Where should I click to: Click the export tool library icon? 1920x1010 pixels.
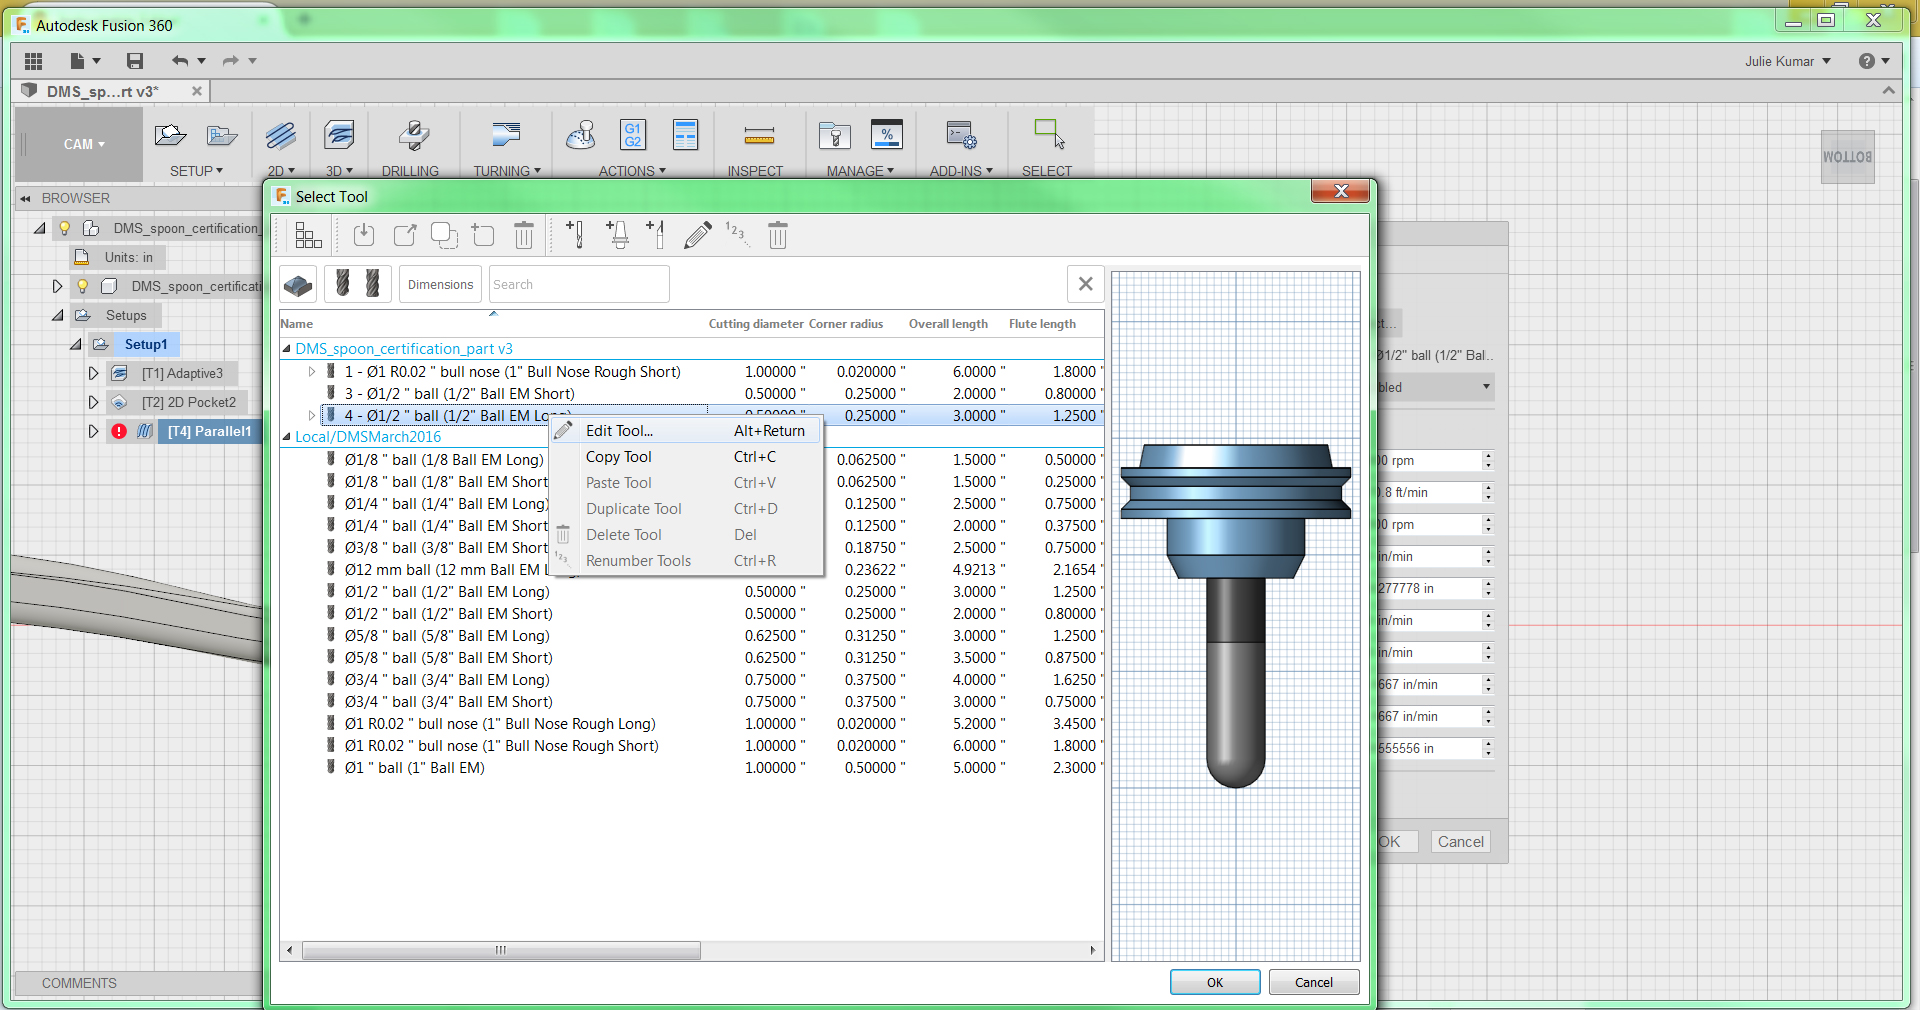pos(404,235)
